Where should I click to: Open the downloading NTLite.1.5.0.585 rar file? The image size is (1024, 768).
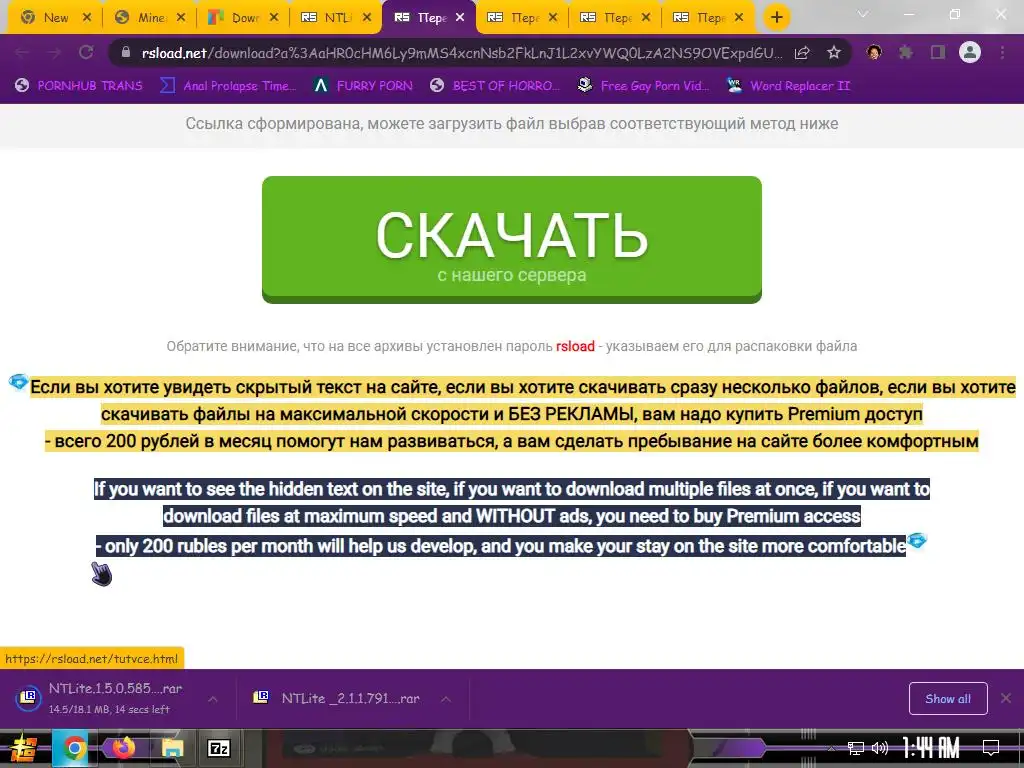115,698
